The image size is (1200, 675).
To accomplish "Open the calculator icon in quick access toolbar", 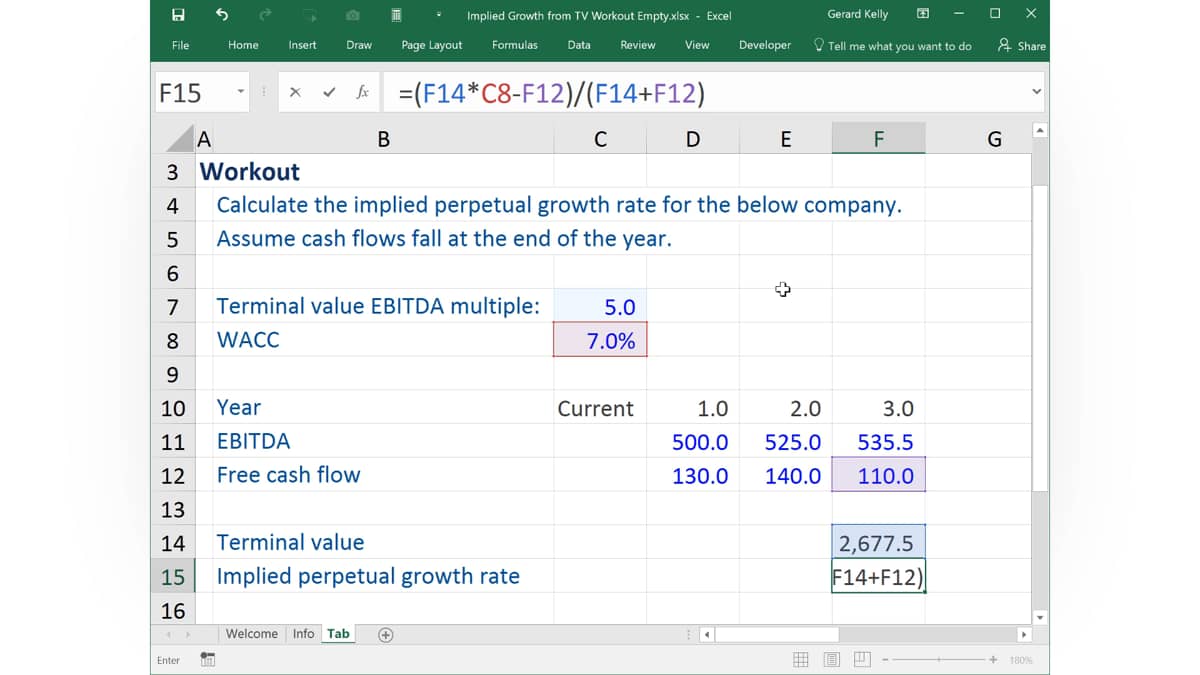I will coord(396,14).
